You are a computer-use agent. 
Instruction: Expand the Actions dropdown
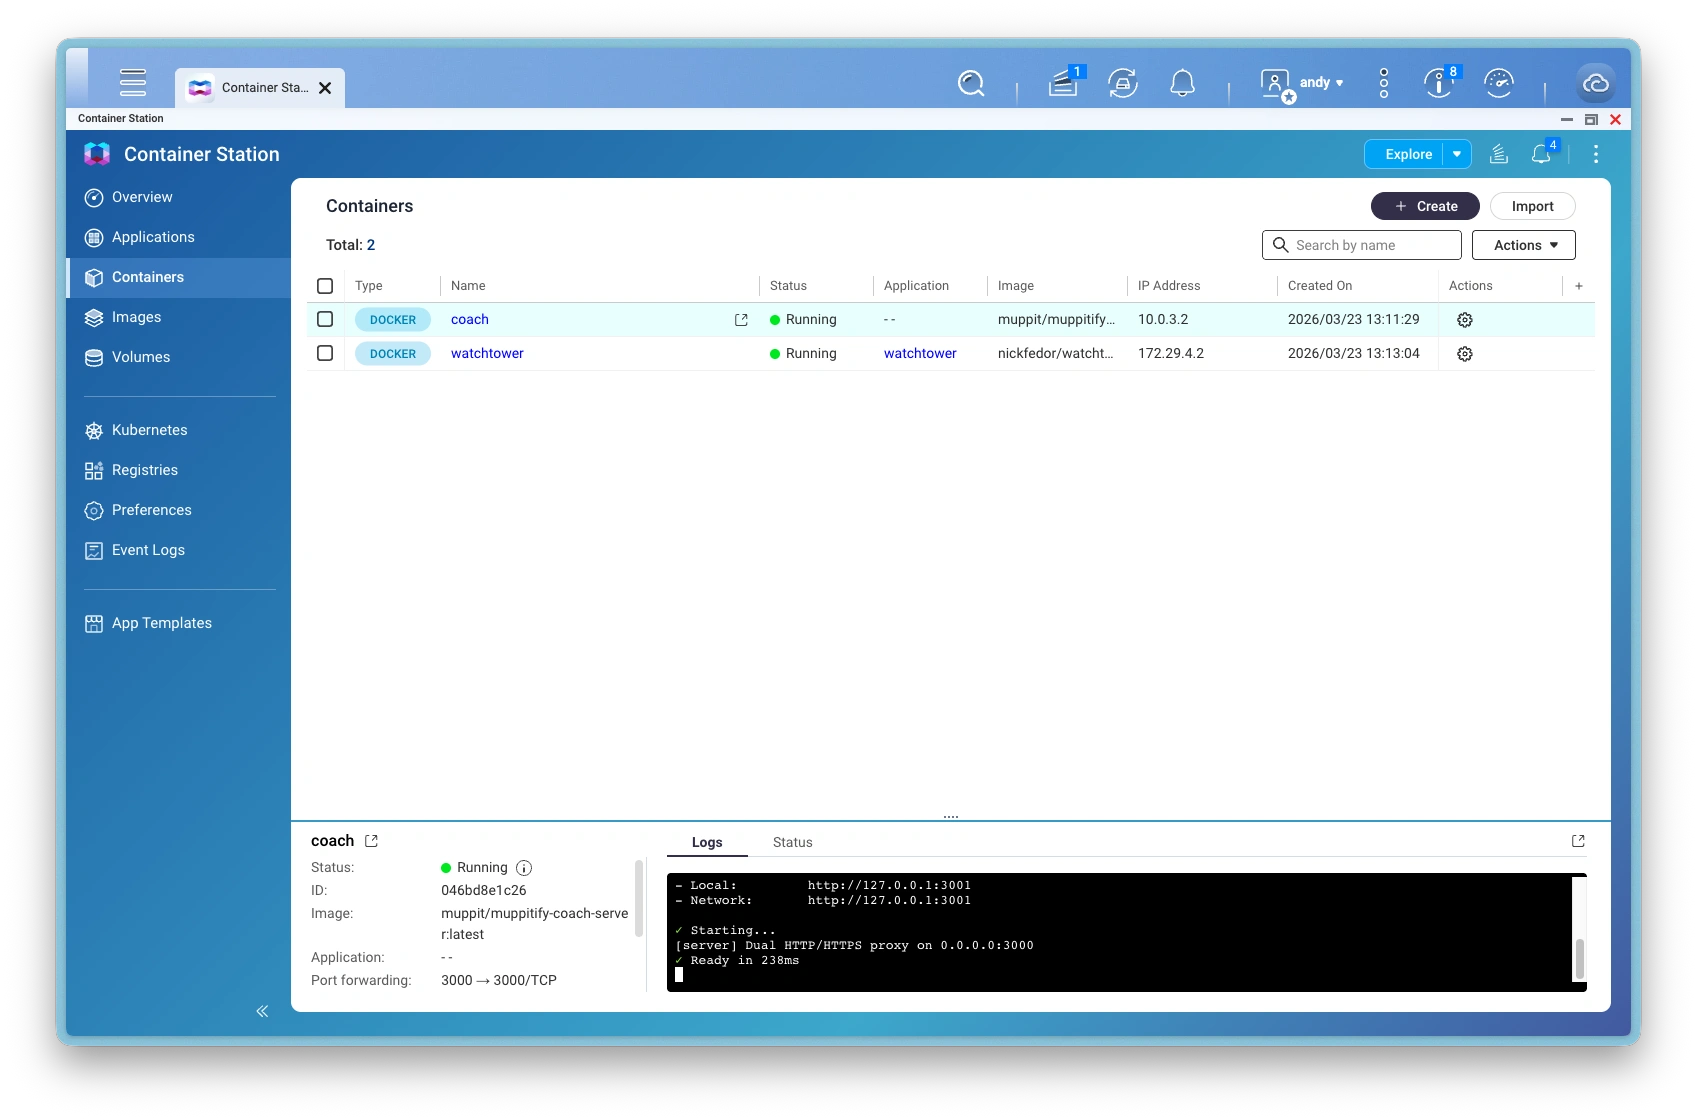pyautogui.click(x=1523, y=245)
